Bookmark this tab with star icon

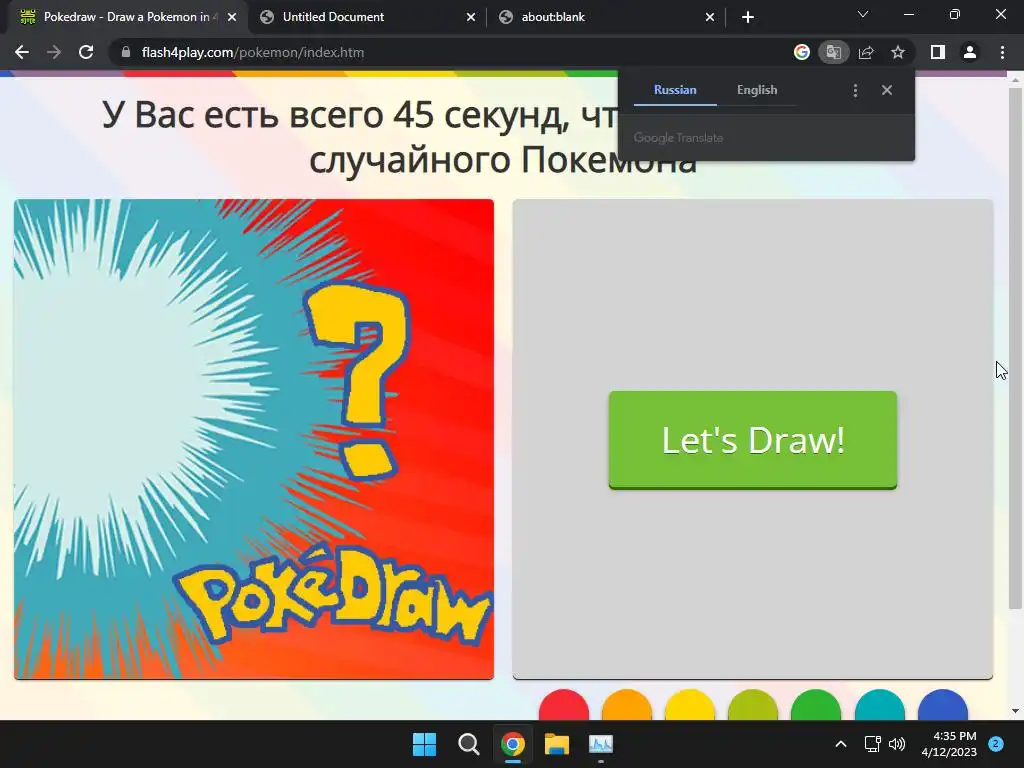tap(898, 52)
